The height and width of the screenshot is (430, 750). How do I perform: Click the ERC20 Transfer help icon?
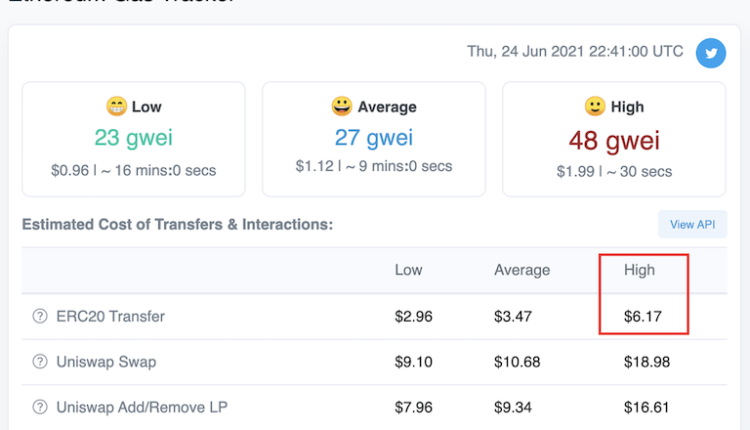tap(40, 316)
